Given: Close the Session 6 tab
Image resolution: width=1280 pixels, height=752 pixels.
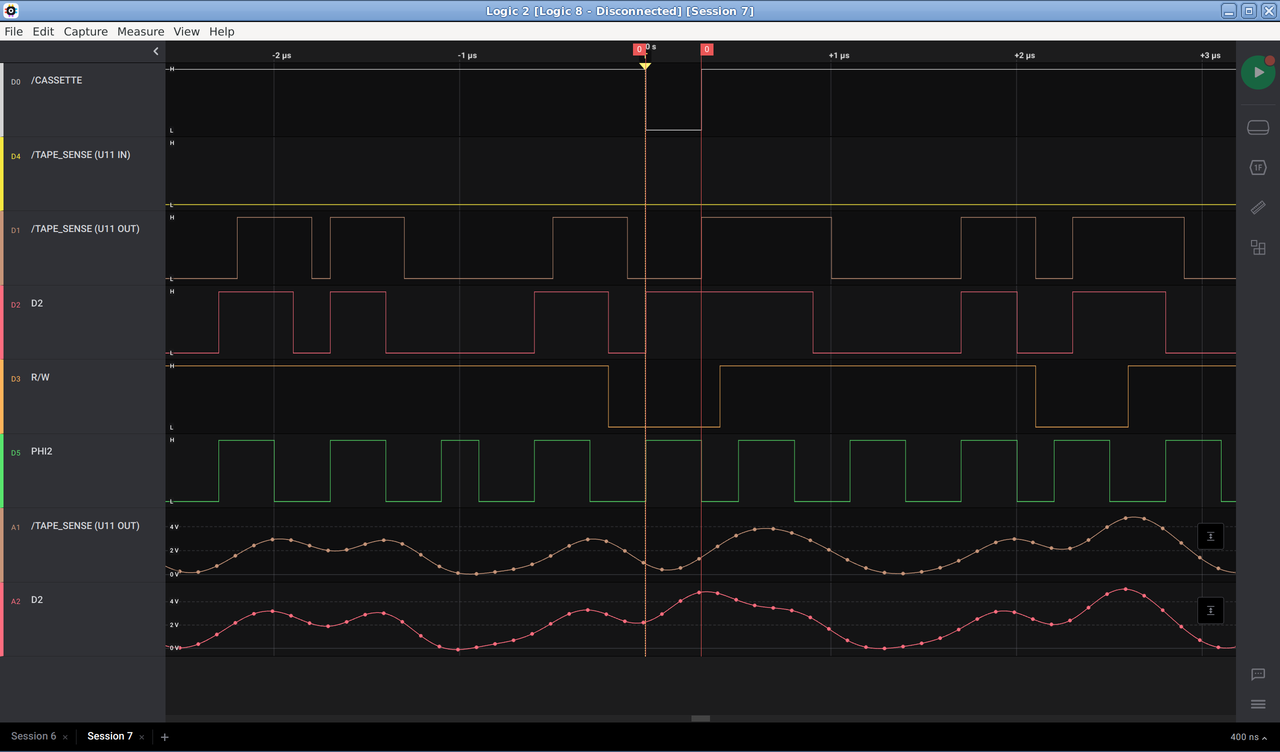Looking at the screenshot, I should point(65,737).
